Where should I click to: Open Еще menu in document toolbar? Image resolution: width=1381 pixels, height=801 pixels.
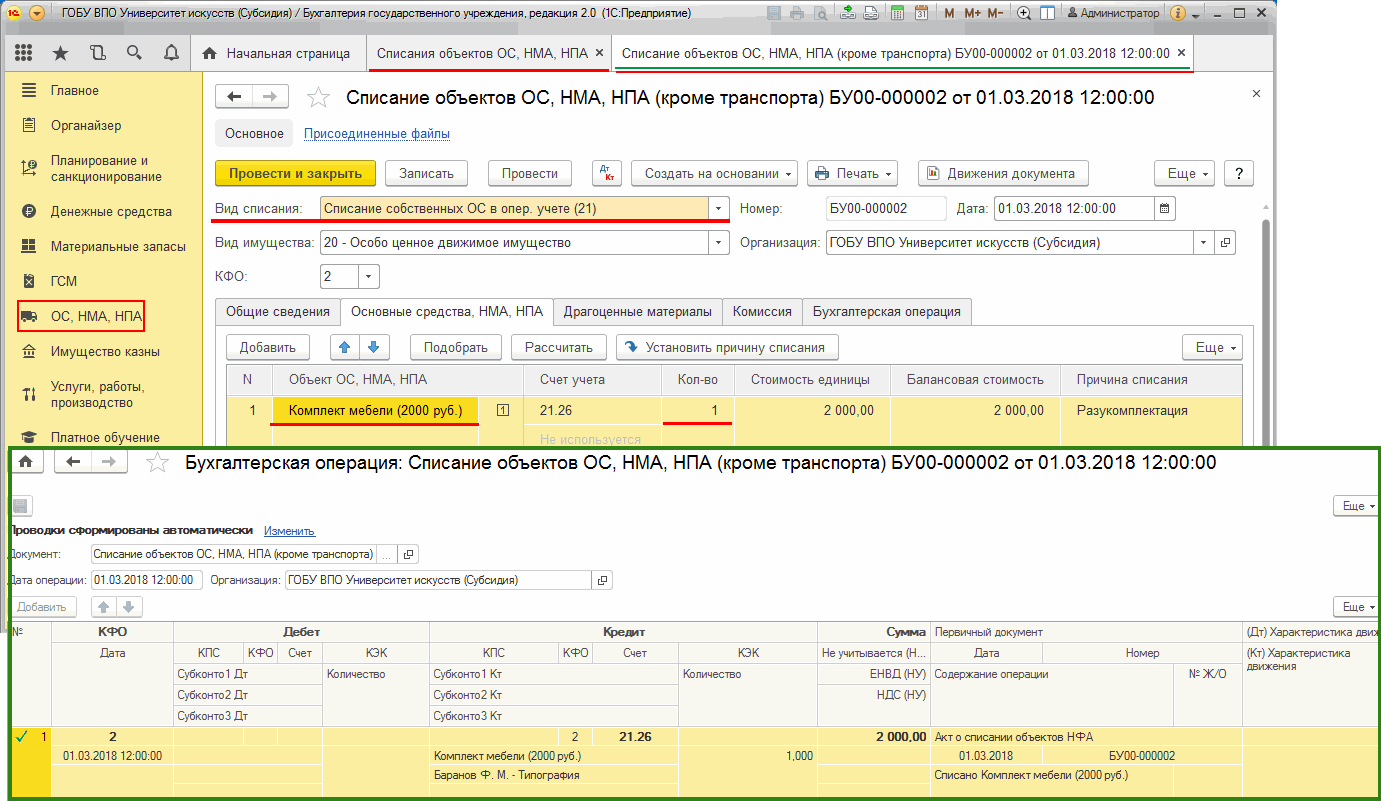(1184, 173)
